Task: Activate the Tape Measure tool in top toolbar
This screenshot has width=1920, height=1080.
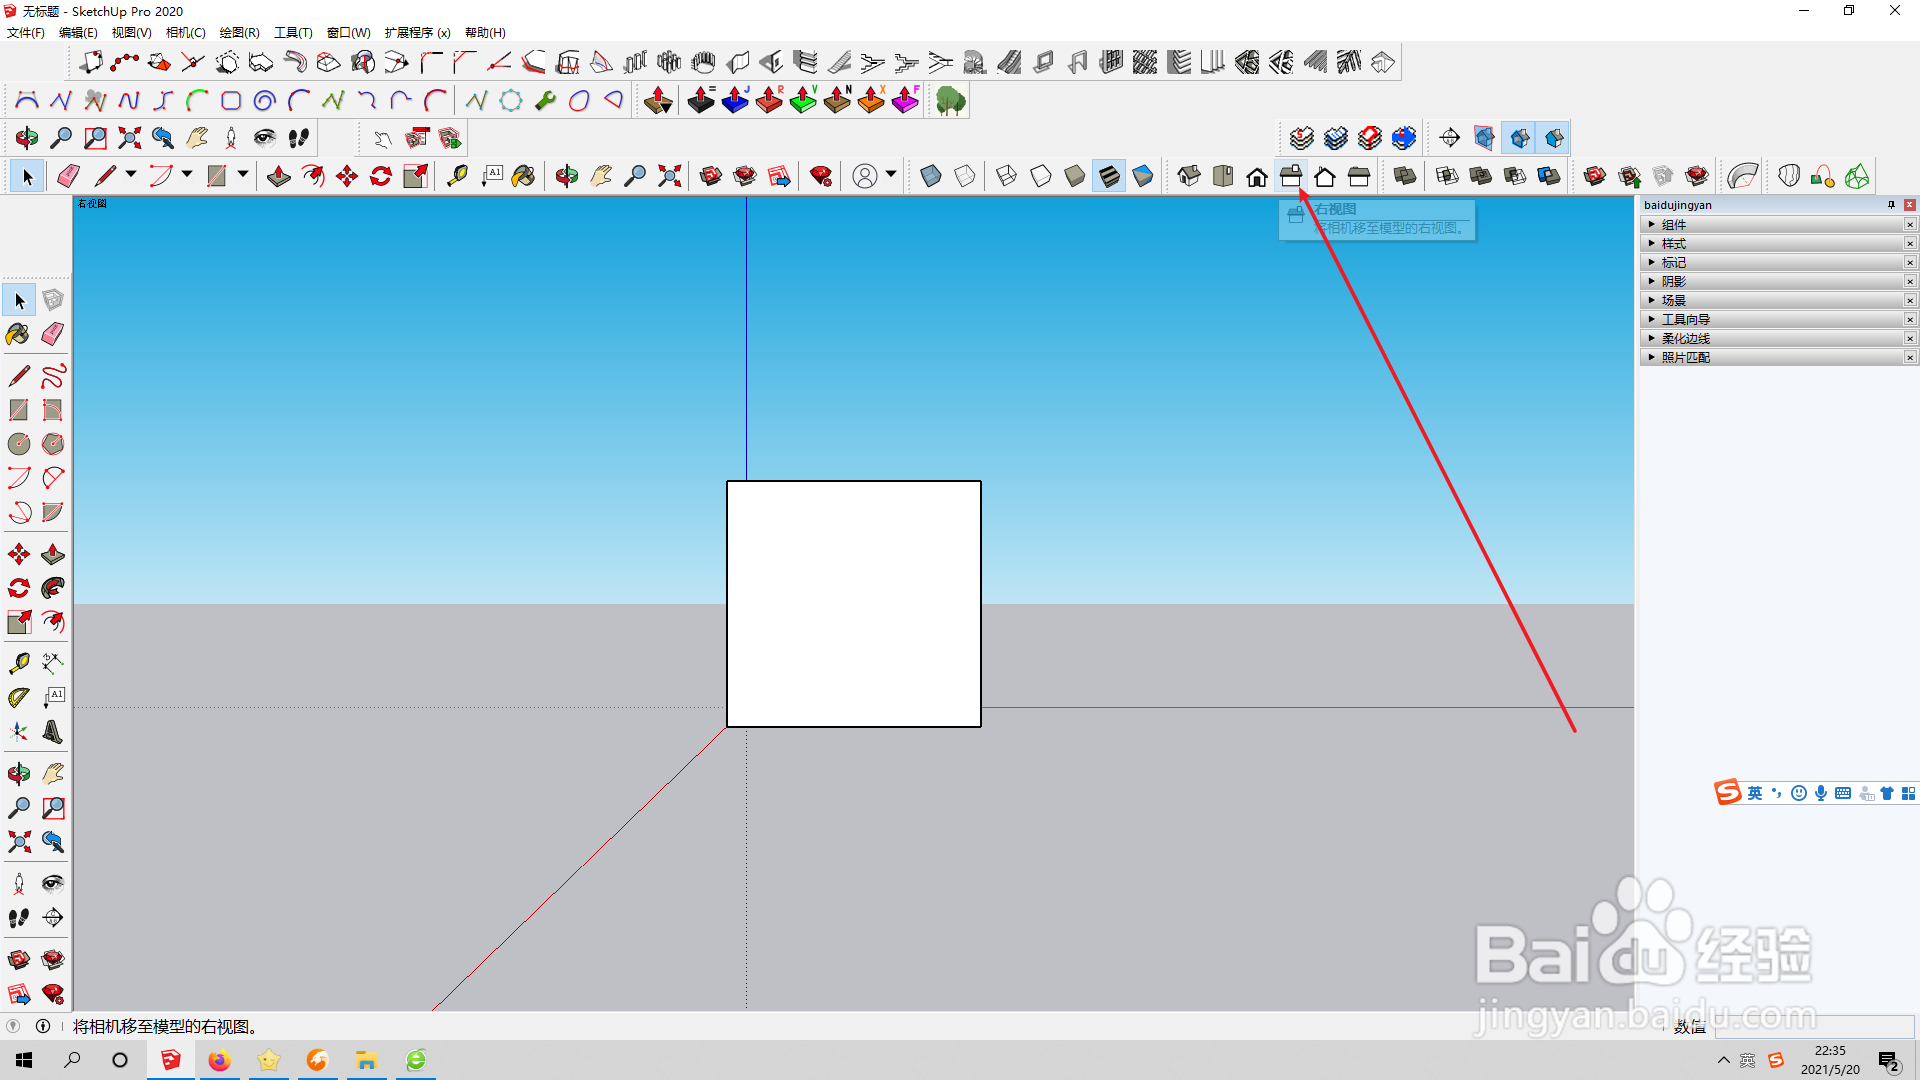Action: (457, 177)
